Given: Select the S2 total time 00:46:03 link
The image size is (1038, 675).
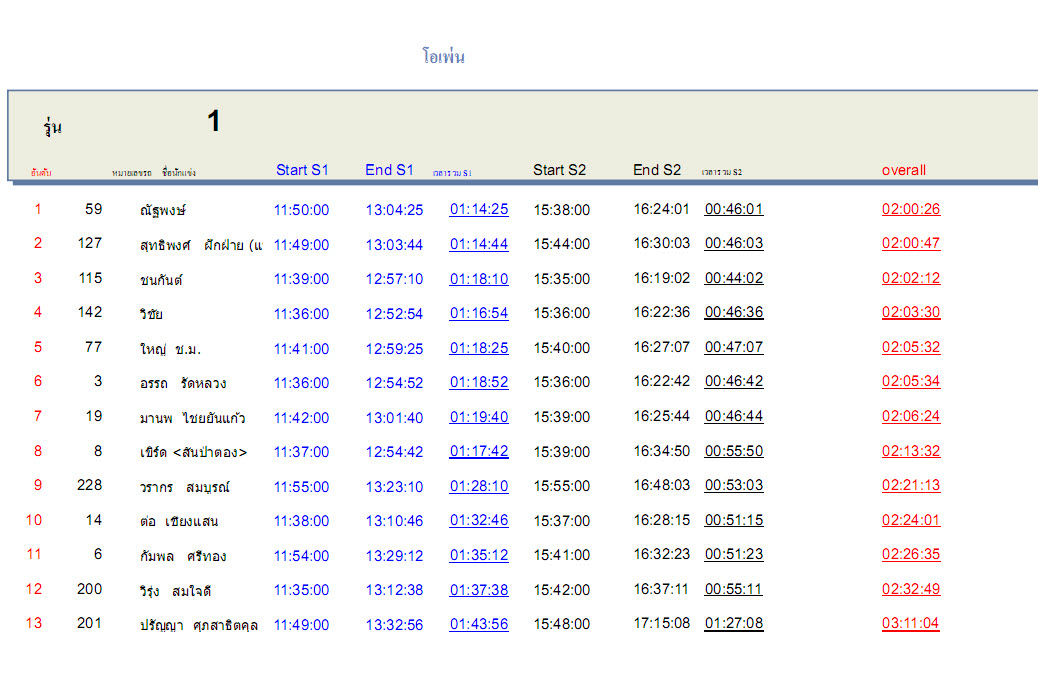Looking at the screenshot, I should click(x=733, y=244).
